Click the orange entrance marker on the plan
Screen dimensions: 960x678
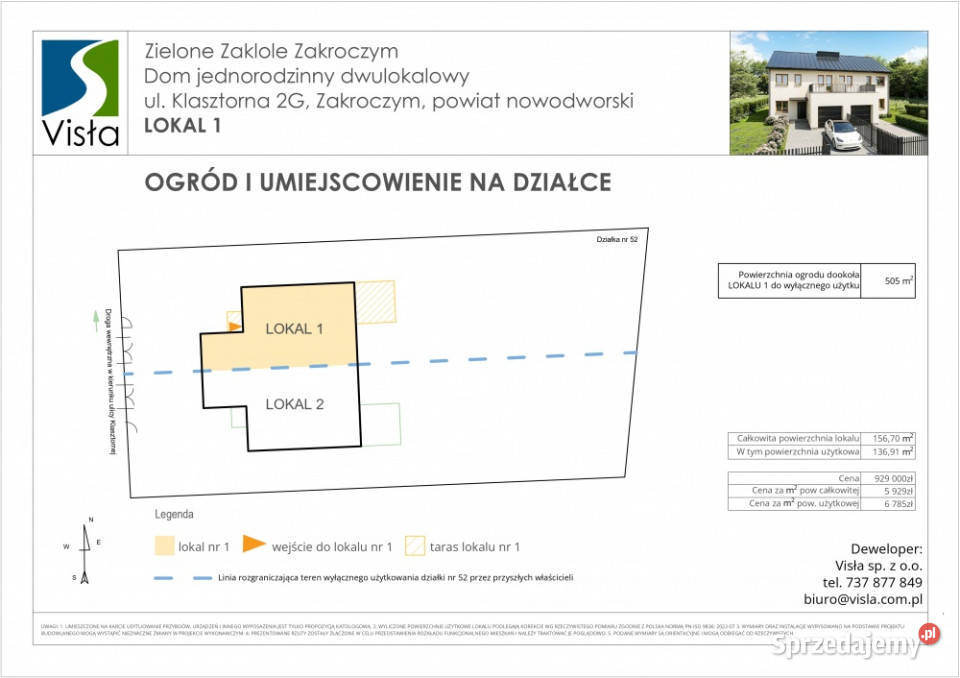click(x=234, y=326)
